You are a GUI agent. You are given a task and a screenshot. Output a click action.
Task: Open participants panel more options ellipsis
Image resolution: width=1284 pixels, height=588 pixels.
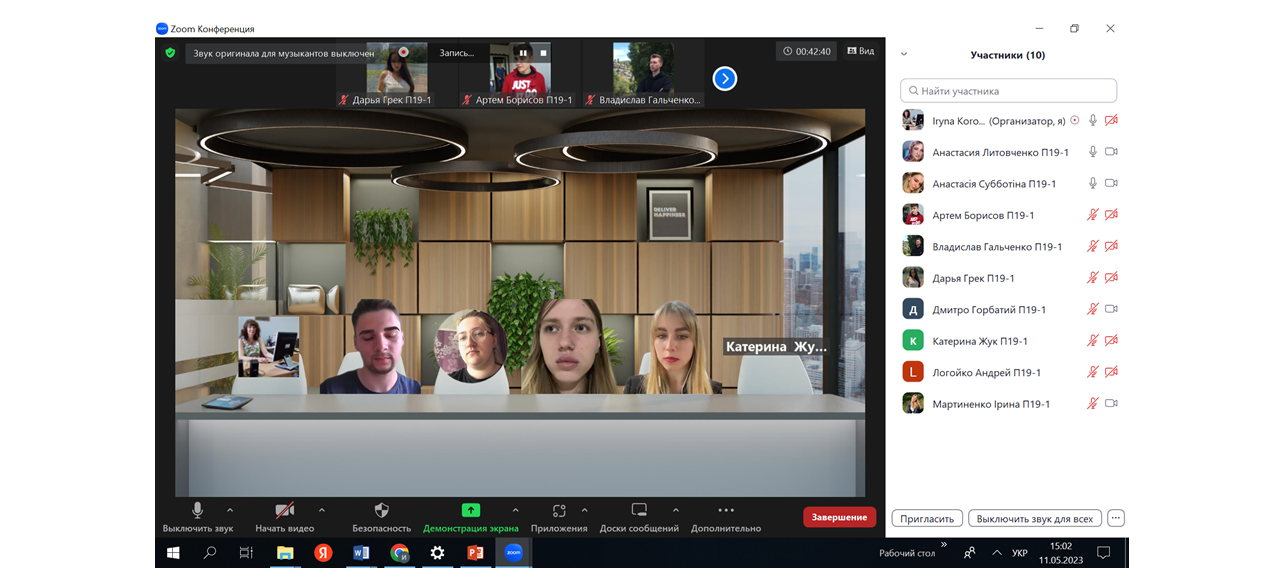coord(1117,519)
